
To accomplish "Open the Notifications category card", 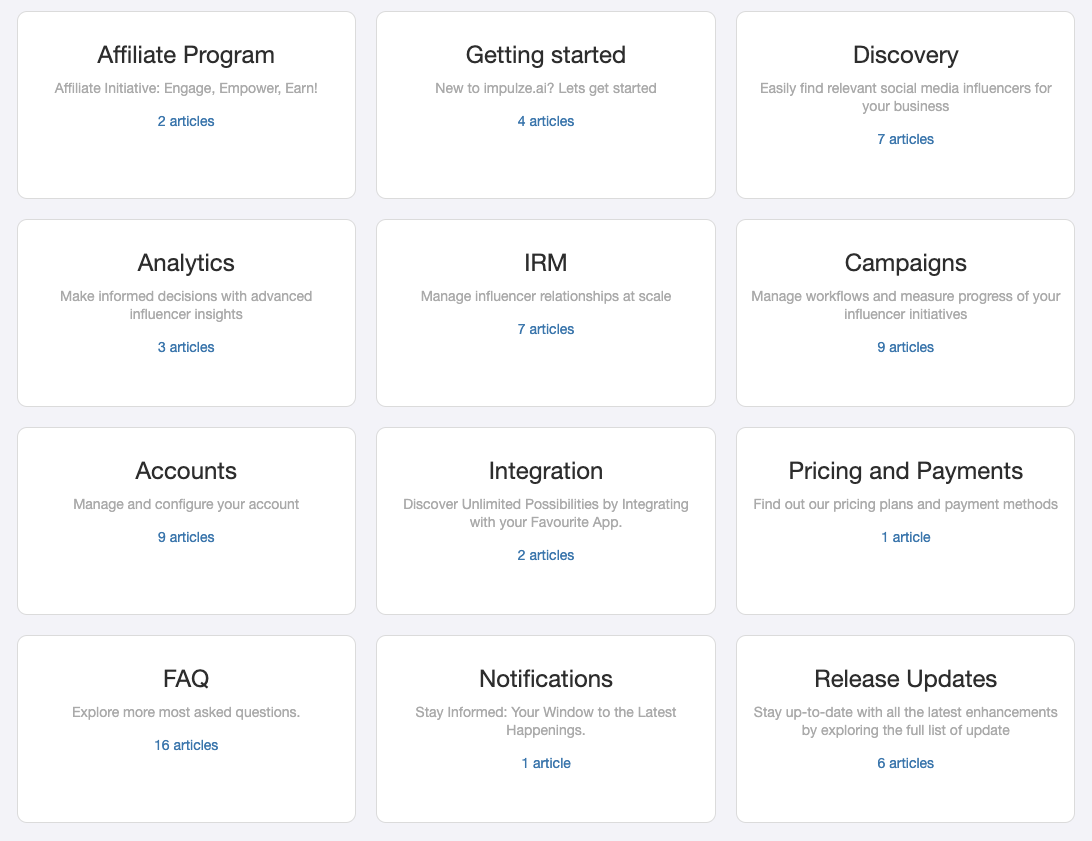I will tap(545, 679).
